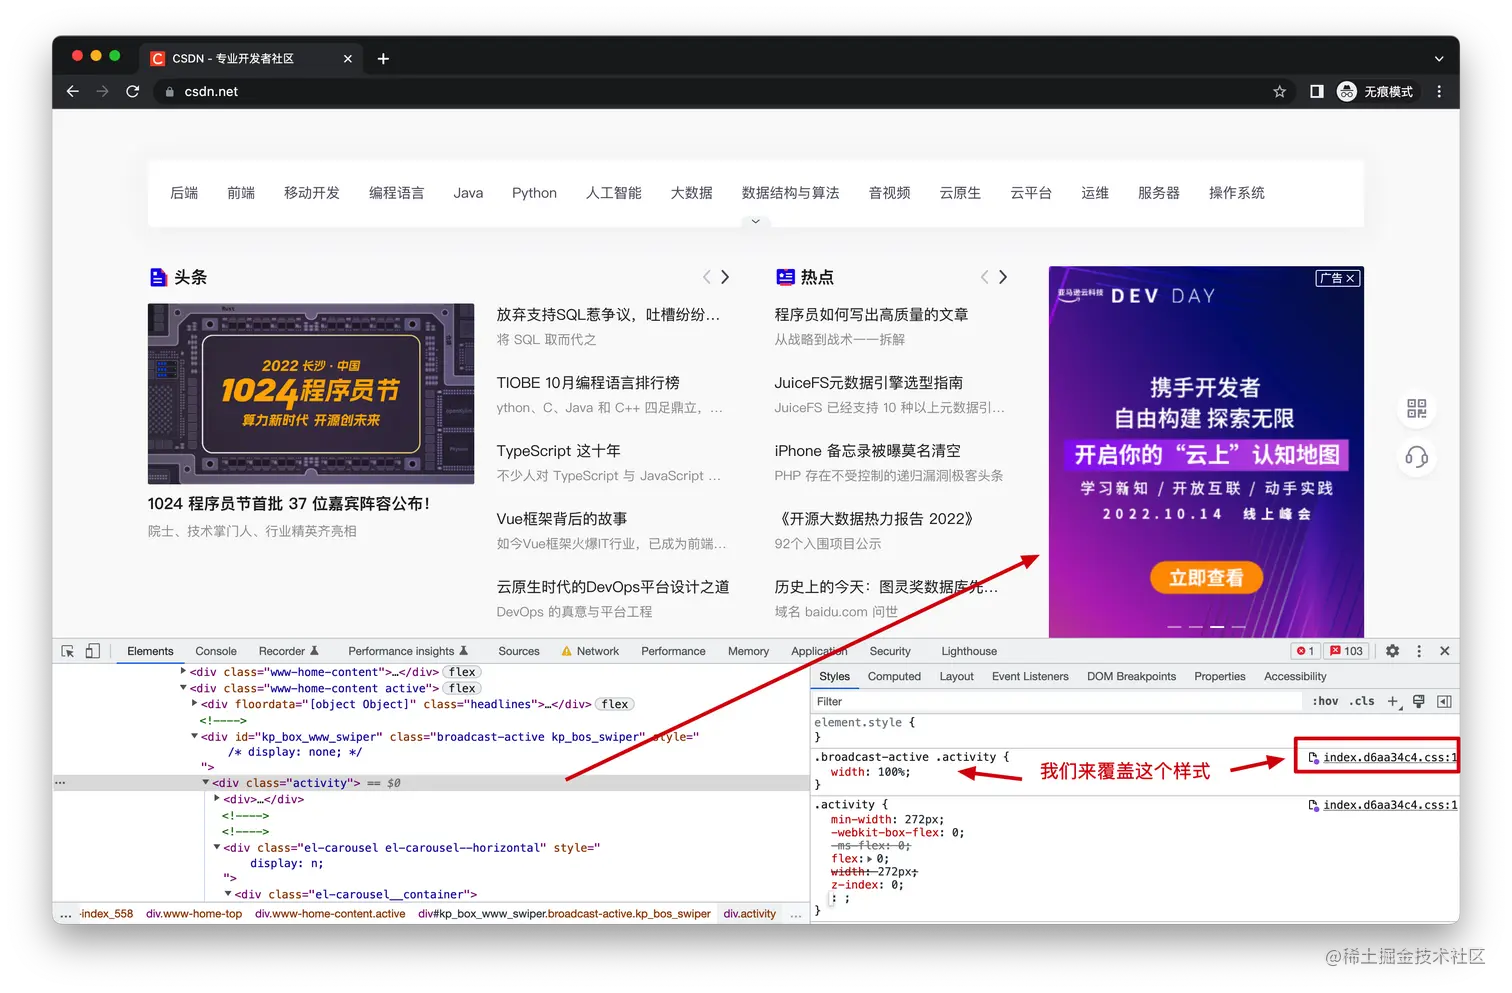1512x993 pixels.
Task: Open the 人工智能 category link
Action: pyautogui.click(x=614, y=193)
